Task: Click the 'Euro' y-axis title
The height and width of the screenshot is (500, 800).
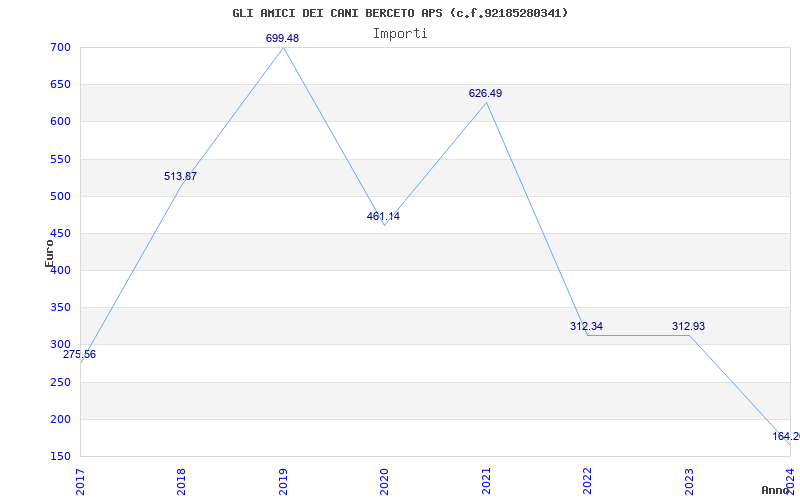Action: (49, 254)
